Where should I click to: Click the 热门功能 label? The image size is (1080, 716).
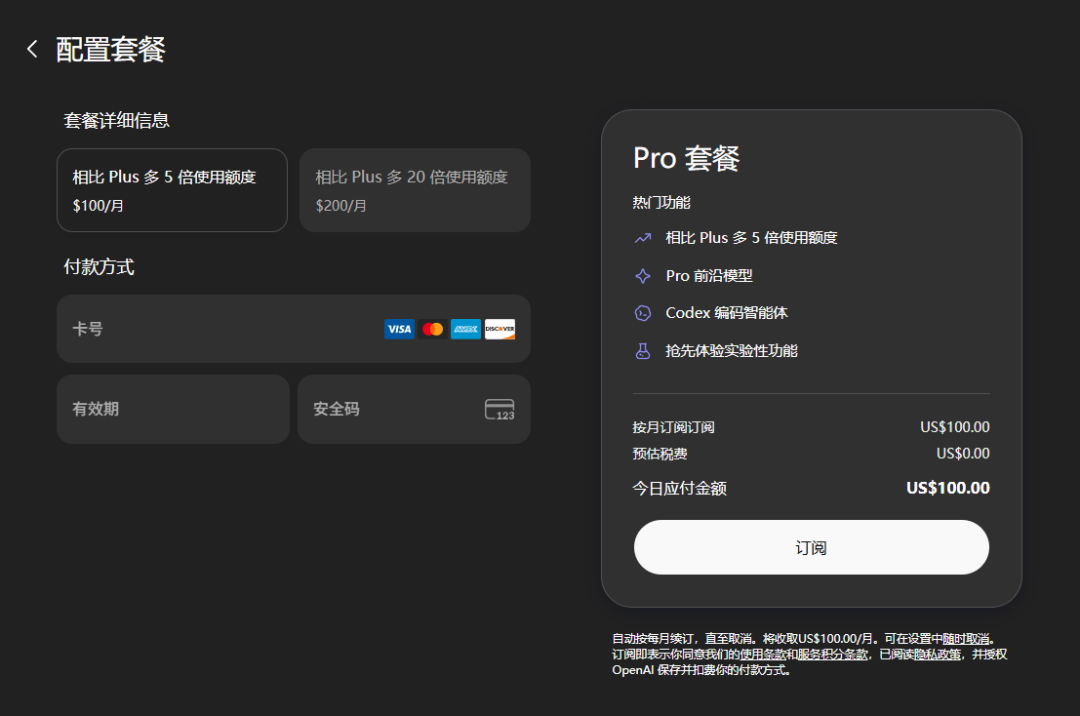(x=661, y=202)
